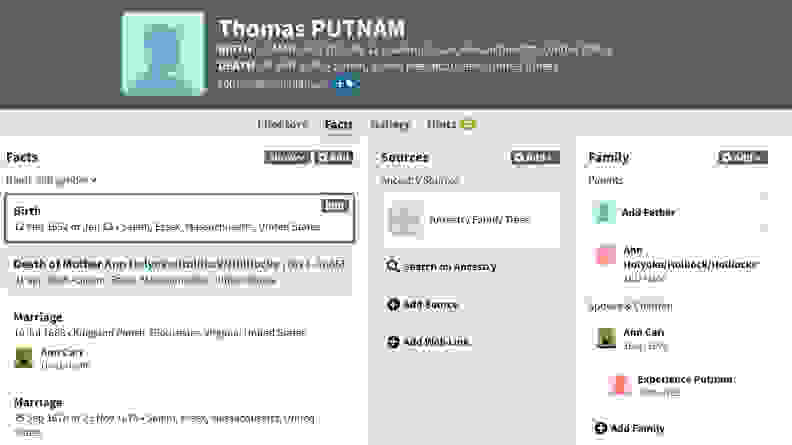Click the Add Web Link icon
The width and height of the screenshot is (792, 445).
pos(393,342)
